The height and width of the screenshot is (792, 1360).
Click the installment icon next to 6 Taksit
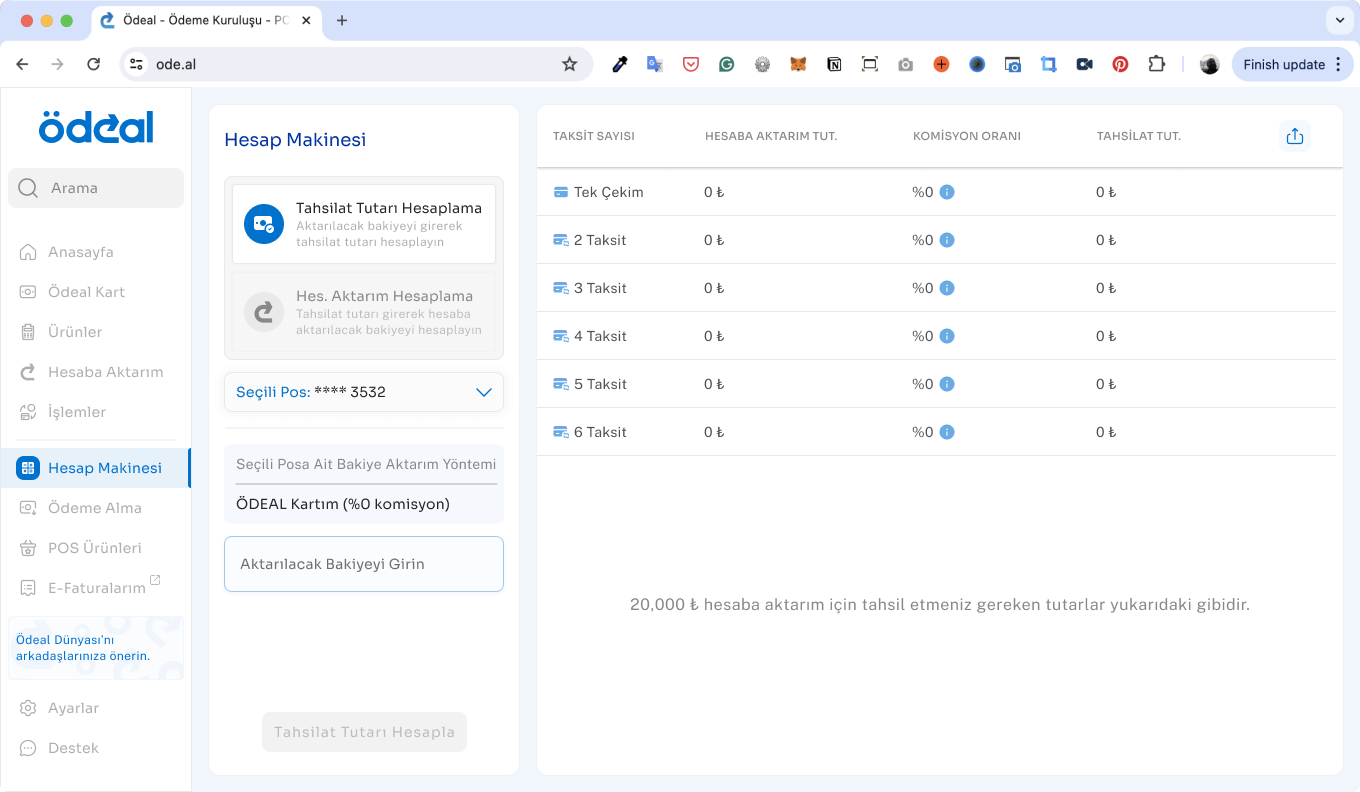pos(561,432)
